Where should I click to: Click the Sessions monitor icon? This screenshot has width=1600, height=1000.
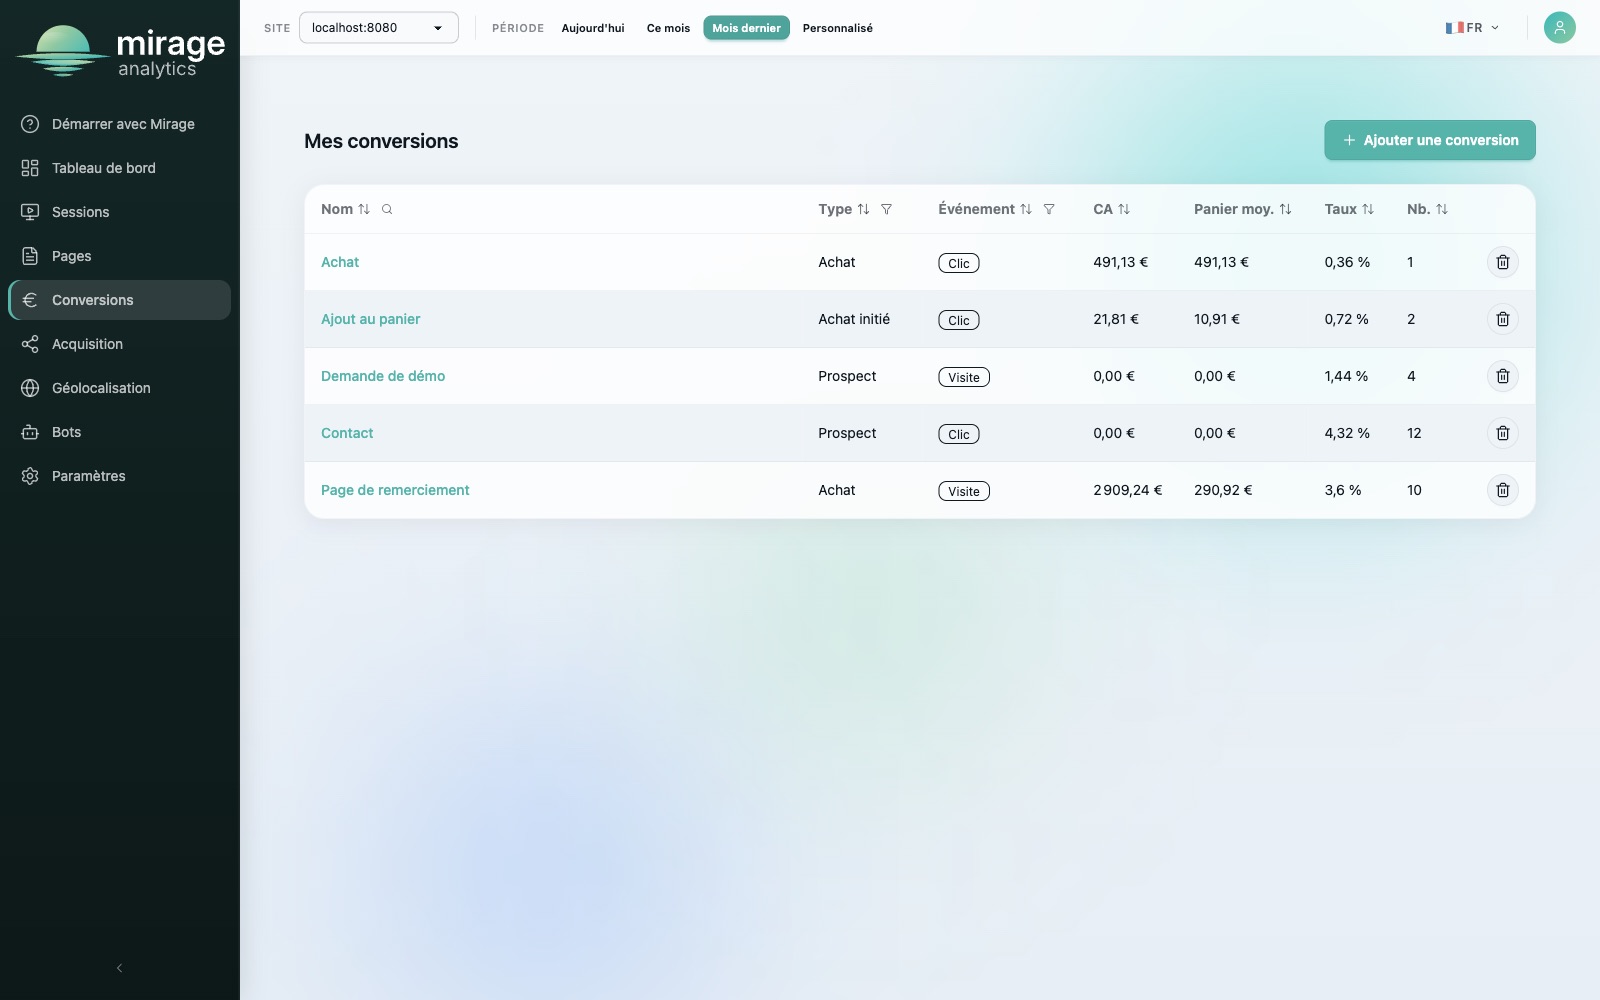pos(30,212)
